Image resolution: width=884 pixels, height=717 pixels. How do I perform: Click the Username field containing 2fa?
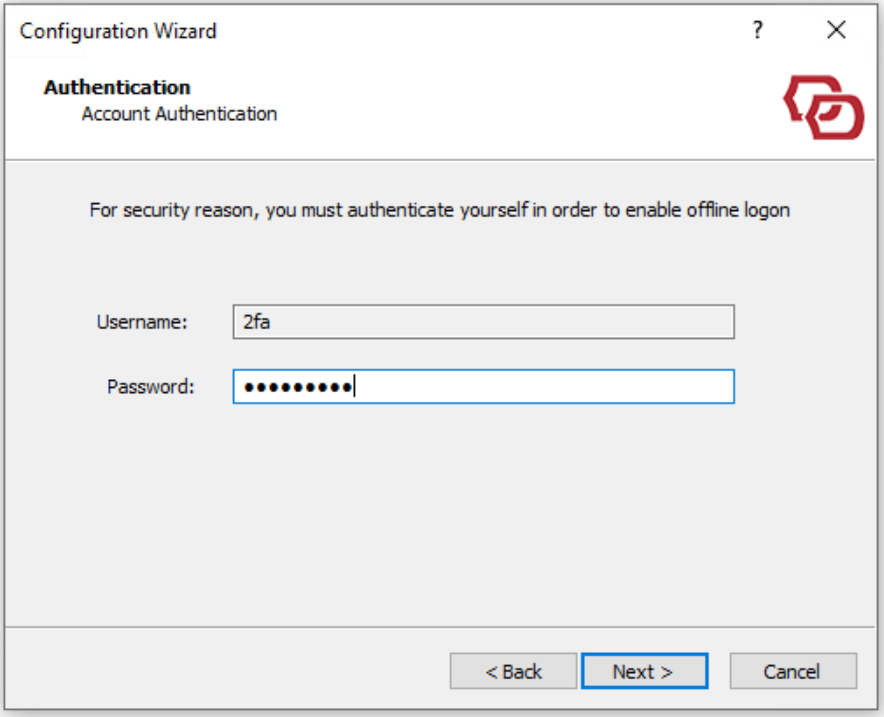click(x=483, y=323)
